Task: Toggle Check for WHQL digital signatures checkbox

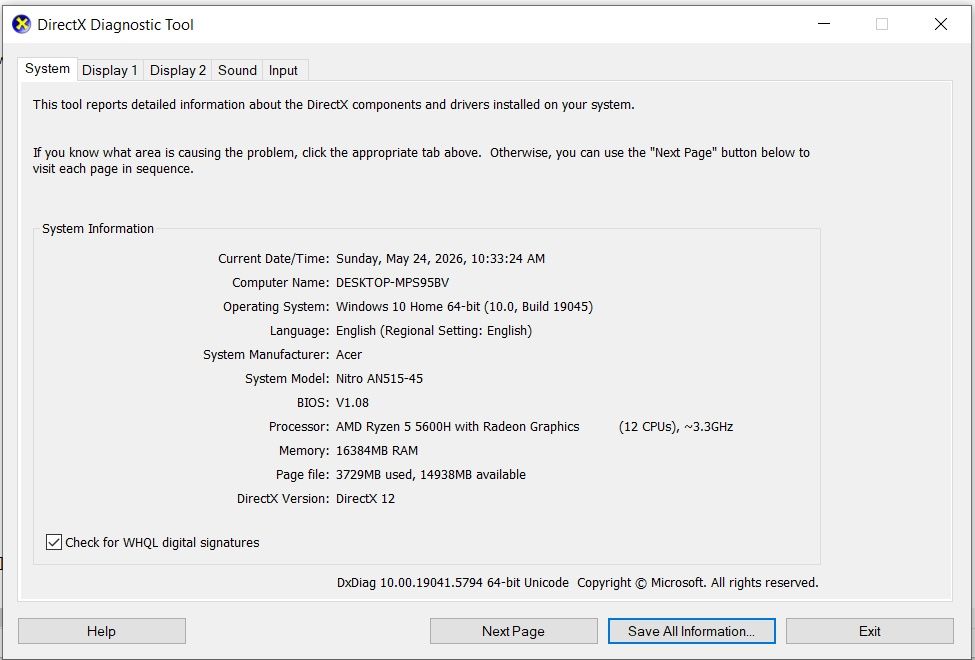Action: pos(54,542)
